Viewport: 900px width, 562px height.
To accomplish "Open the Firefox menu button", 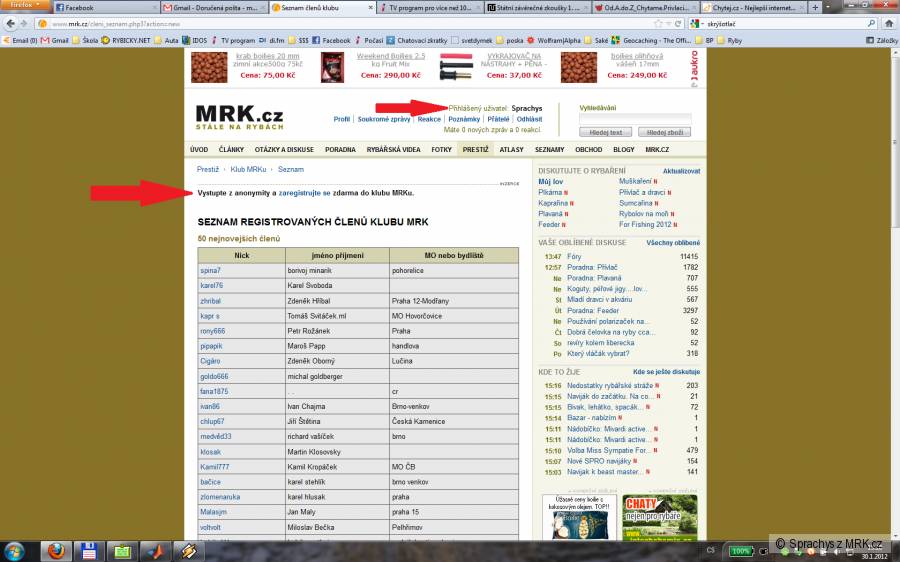I will pyautogui.click(x=25, y=5).
